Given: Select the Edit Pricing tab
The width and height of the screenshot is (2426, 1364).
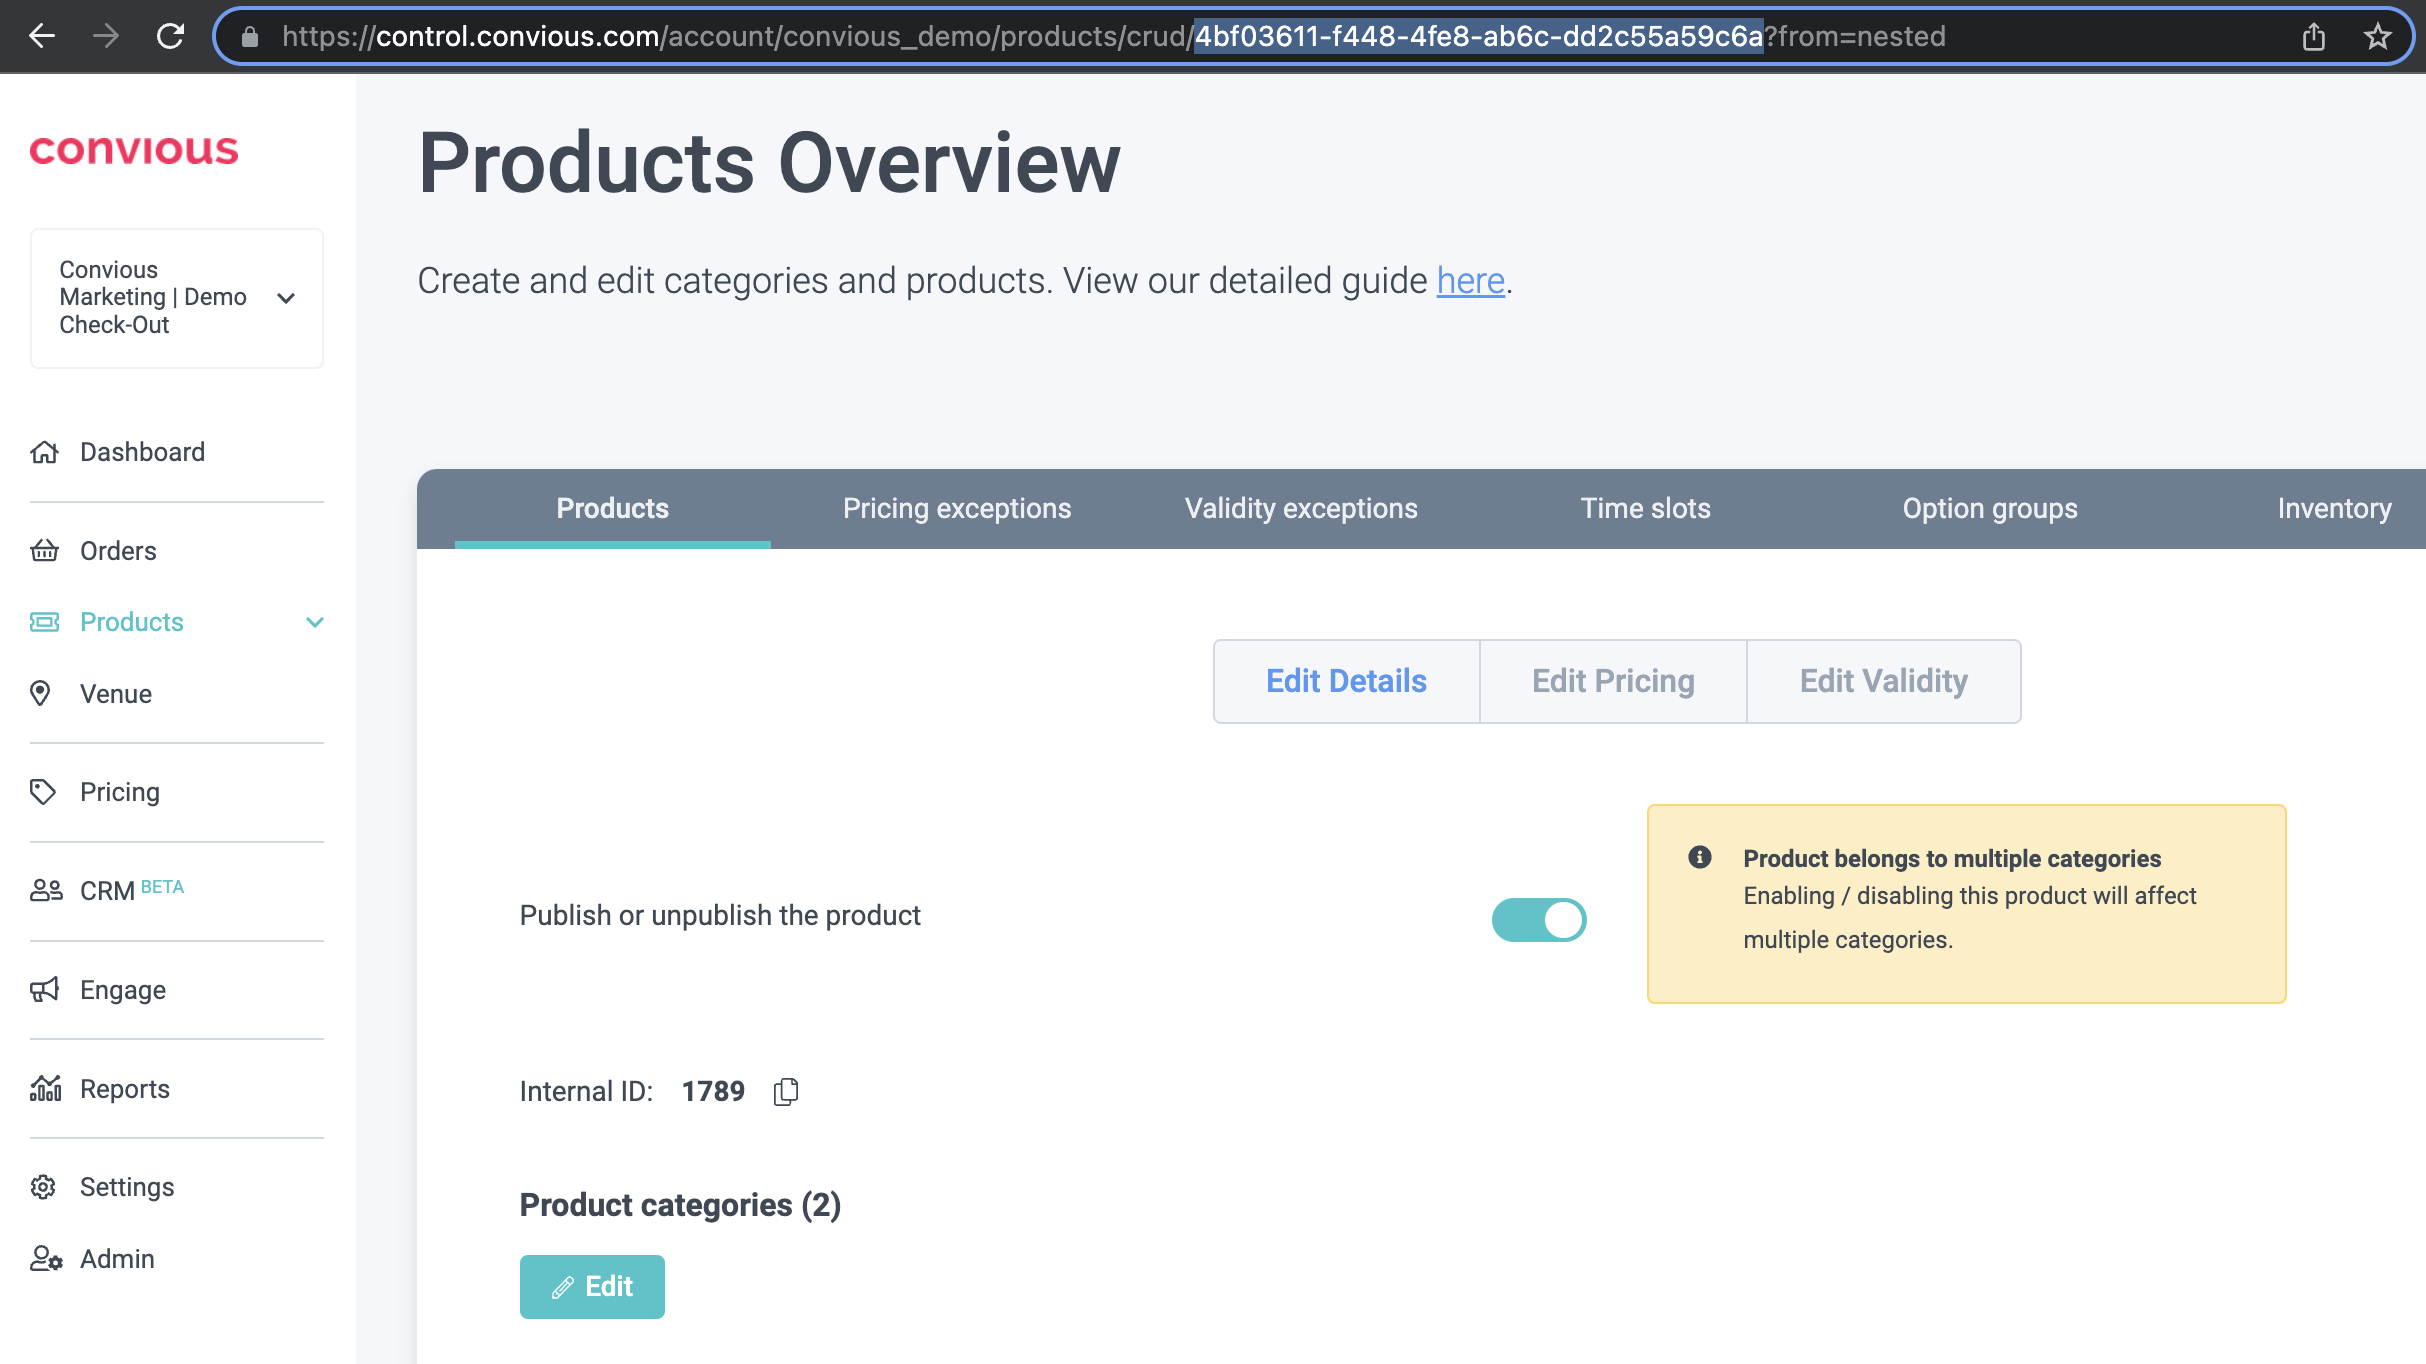Looking at the screenshot, I should pos(1612,681).
